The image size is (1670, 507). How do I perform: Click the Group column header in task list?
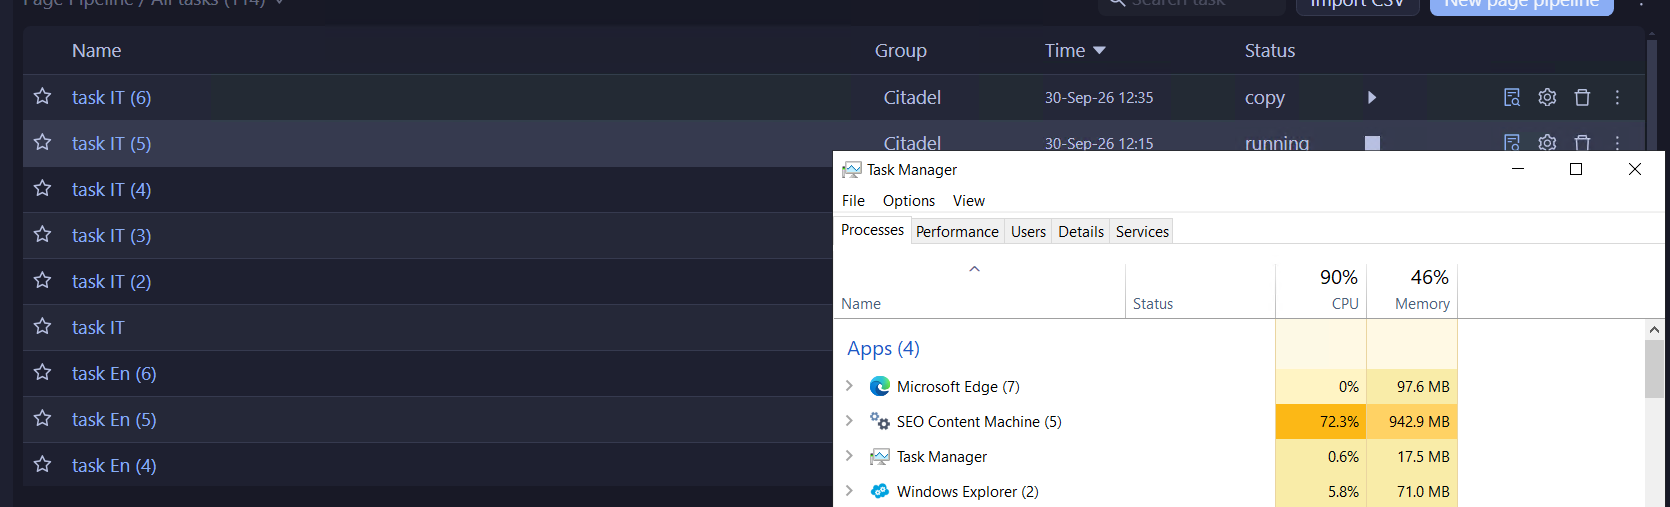coord(900,51)
